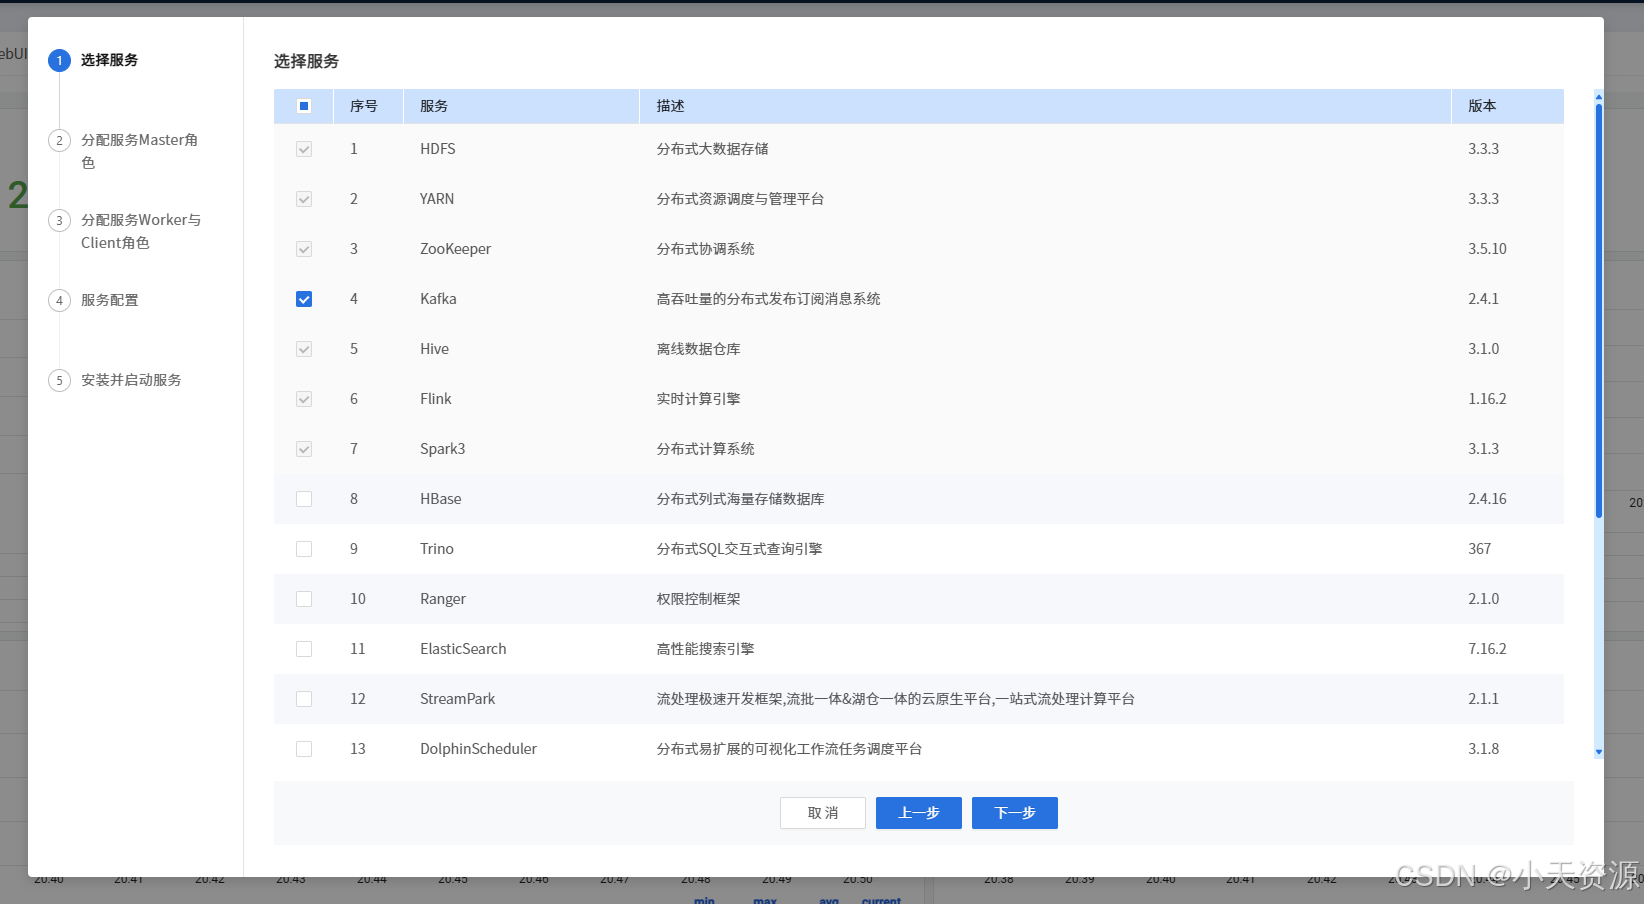Viewport: 1644px width, 904px height.
Task: Enable the Ranger service checkbox
Action: (x=304, y=599)
